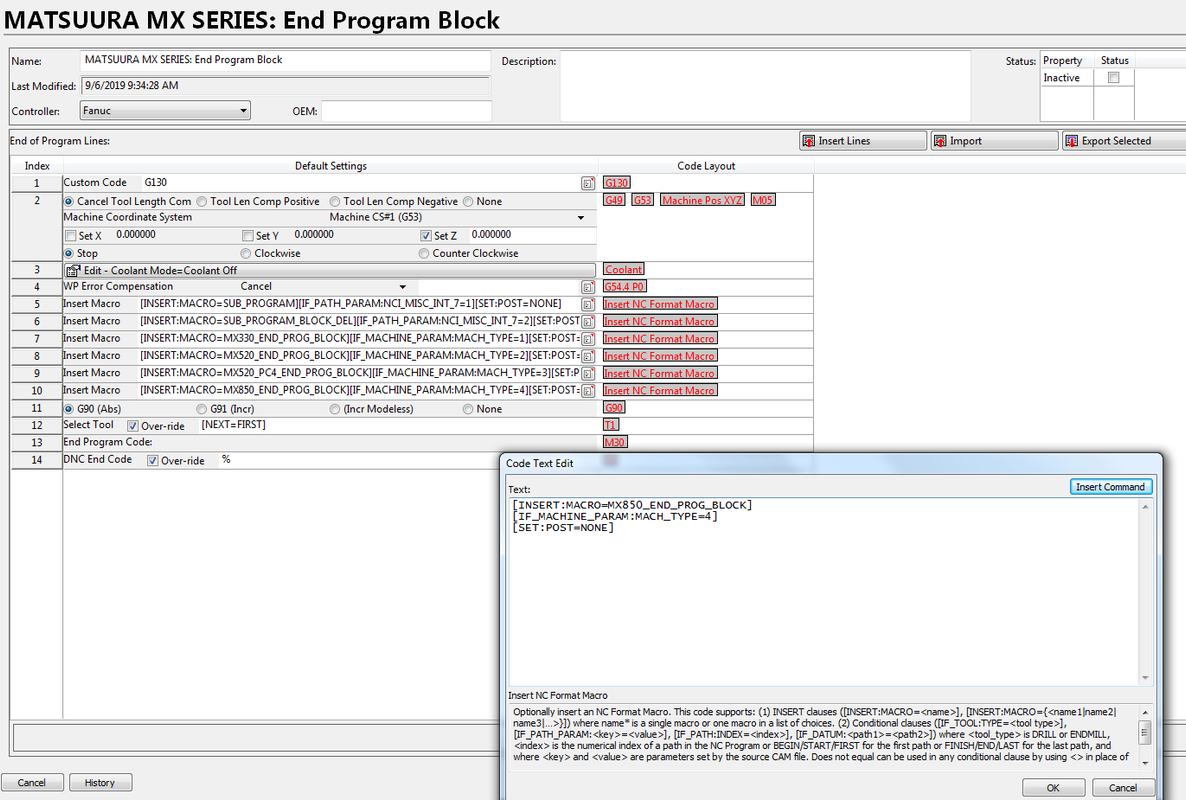
Task: Click the G53 code layout tag
Action: [643, 200]
